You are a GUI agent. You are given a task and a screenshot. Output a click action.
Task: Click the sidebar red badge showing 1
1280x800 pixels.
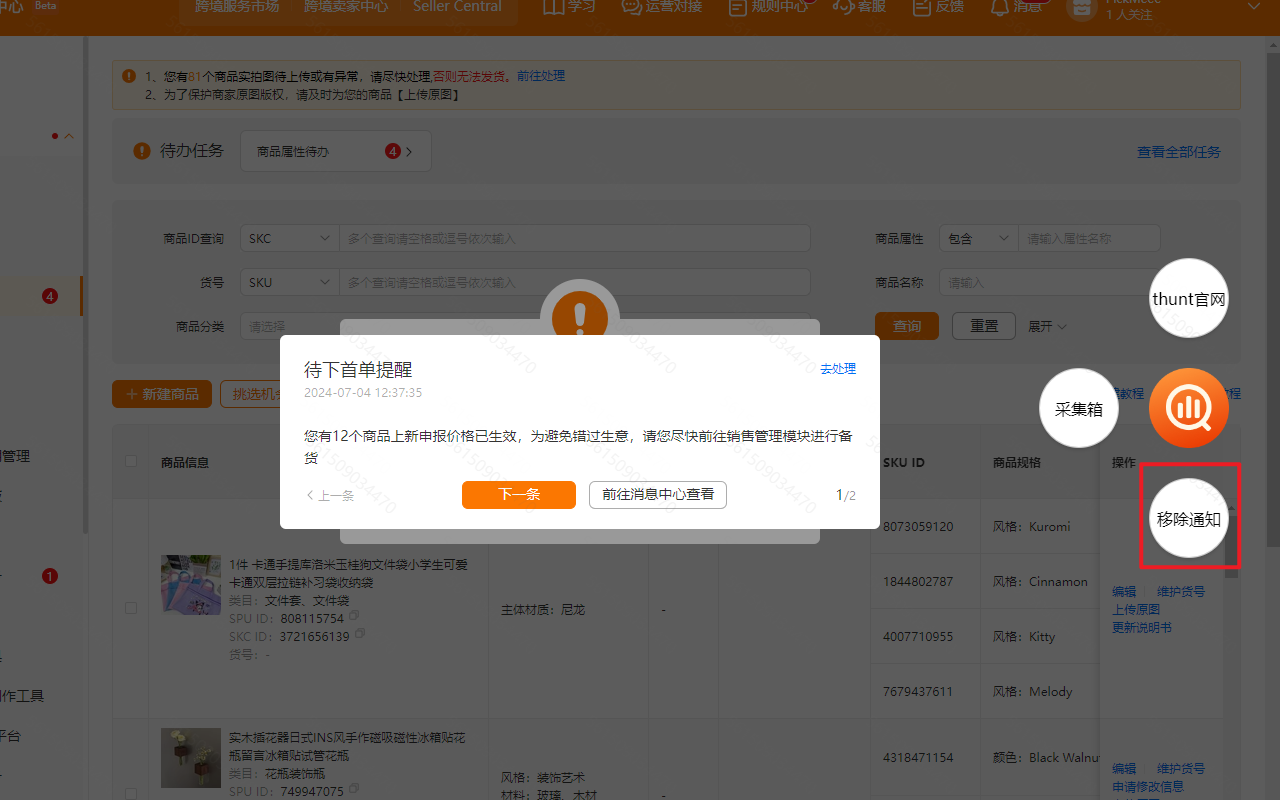(50, 576)
